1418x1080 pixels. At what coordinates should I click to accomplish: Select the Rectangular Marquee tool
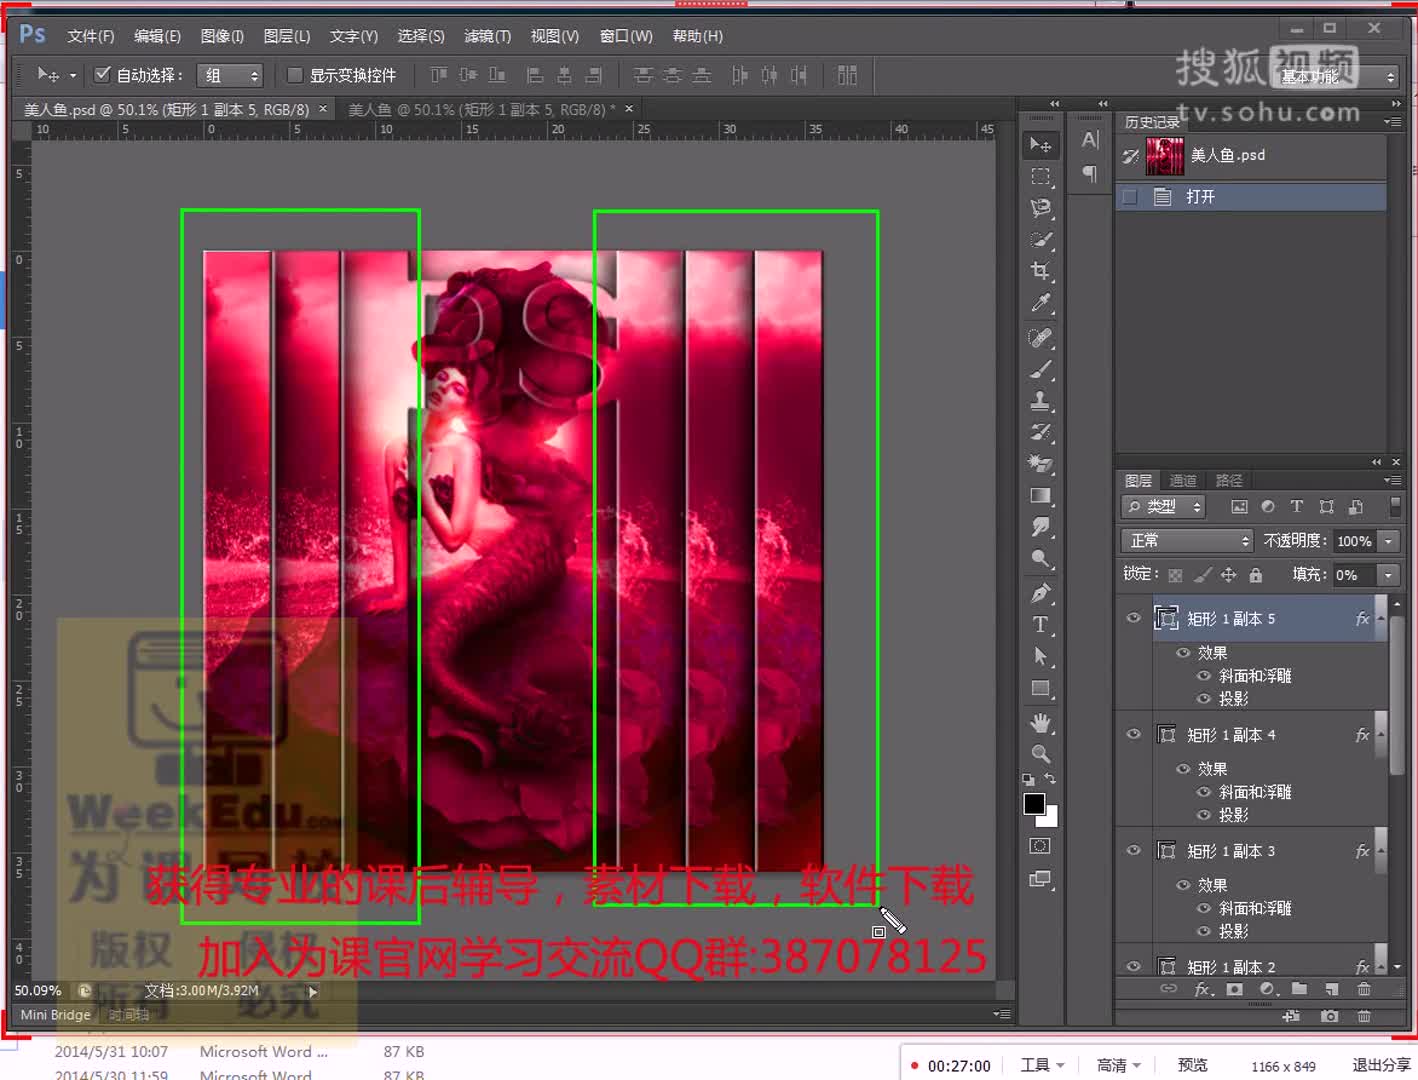(x=1041, y=177)
